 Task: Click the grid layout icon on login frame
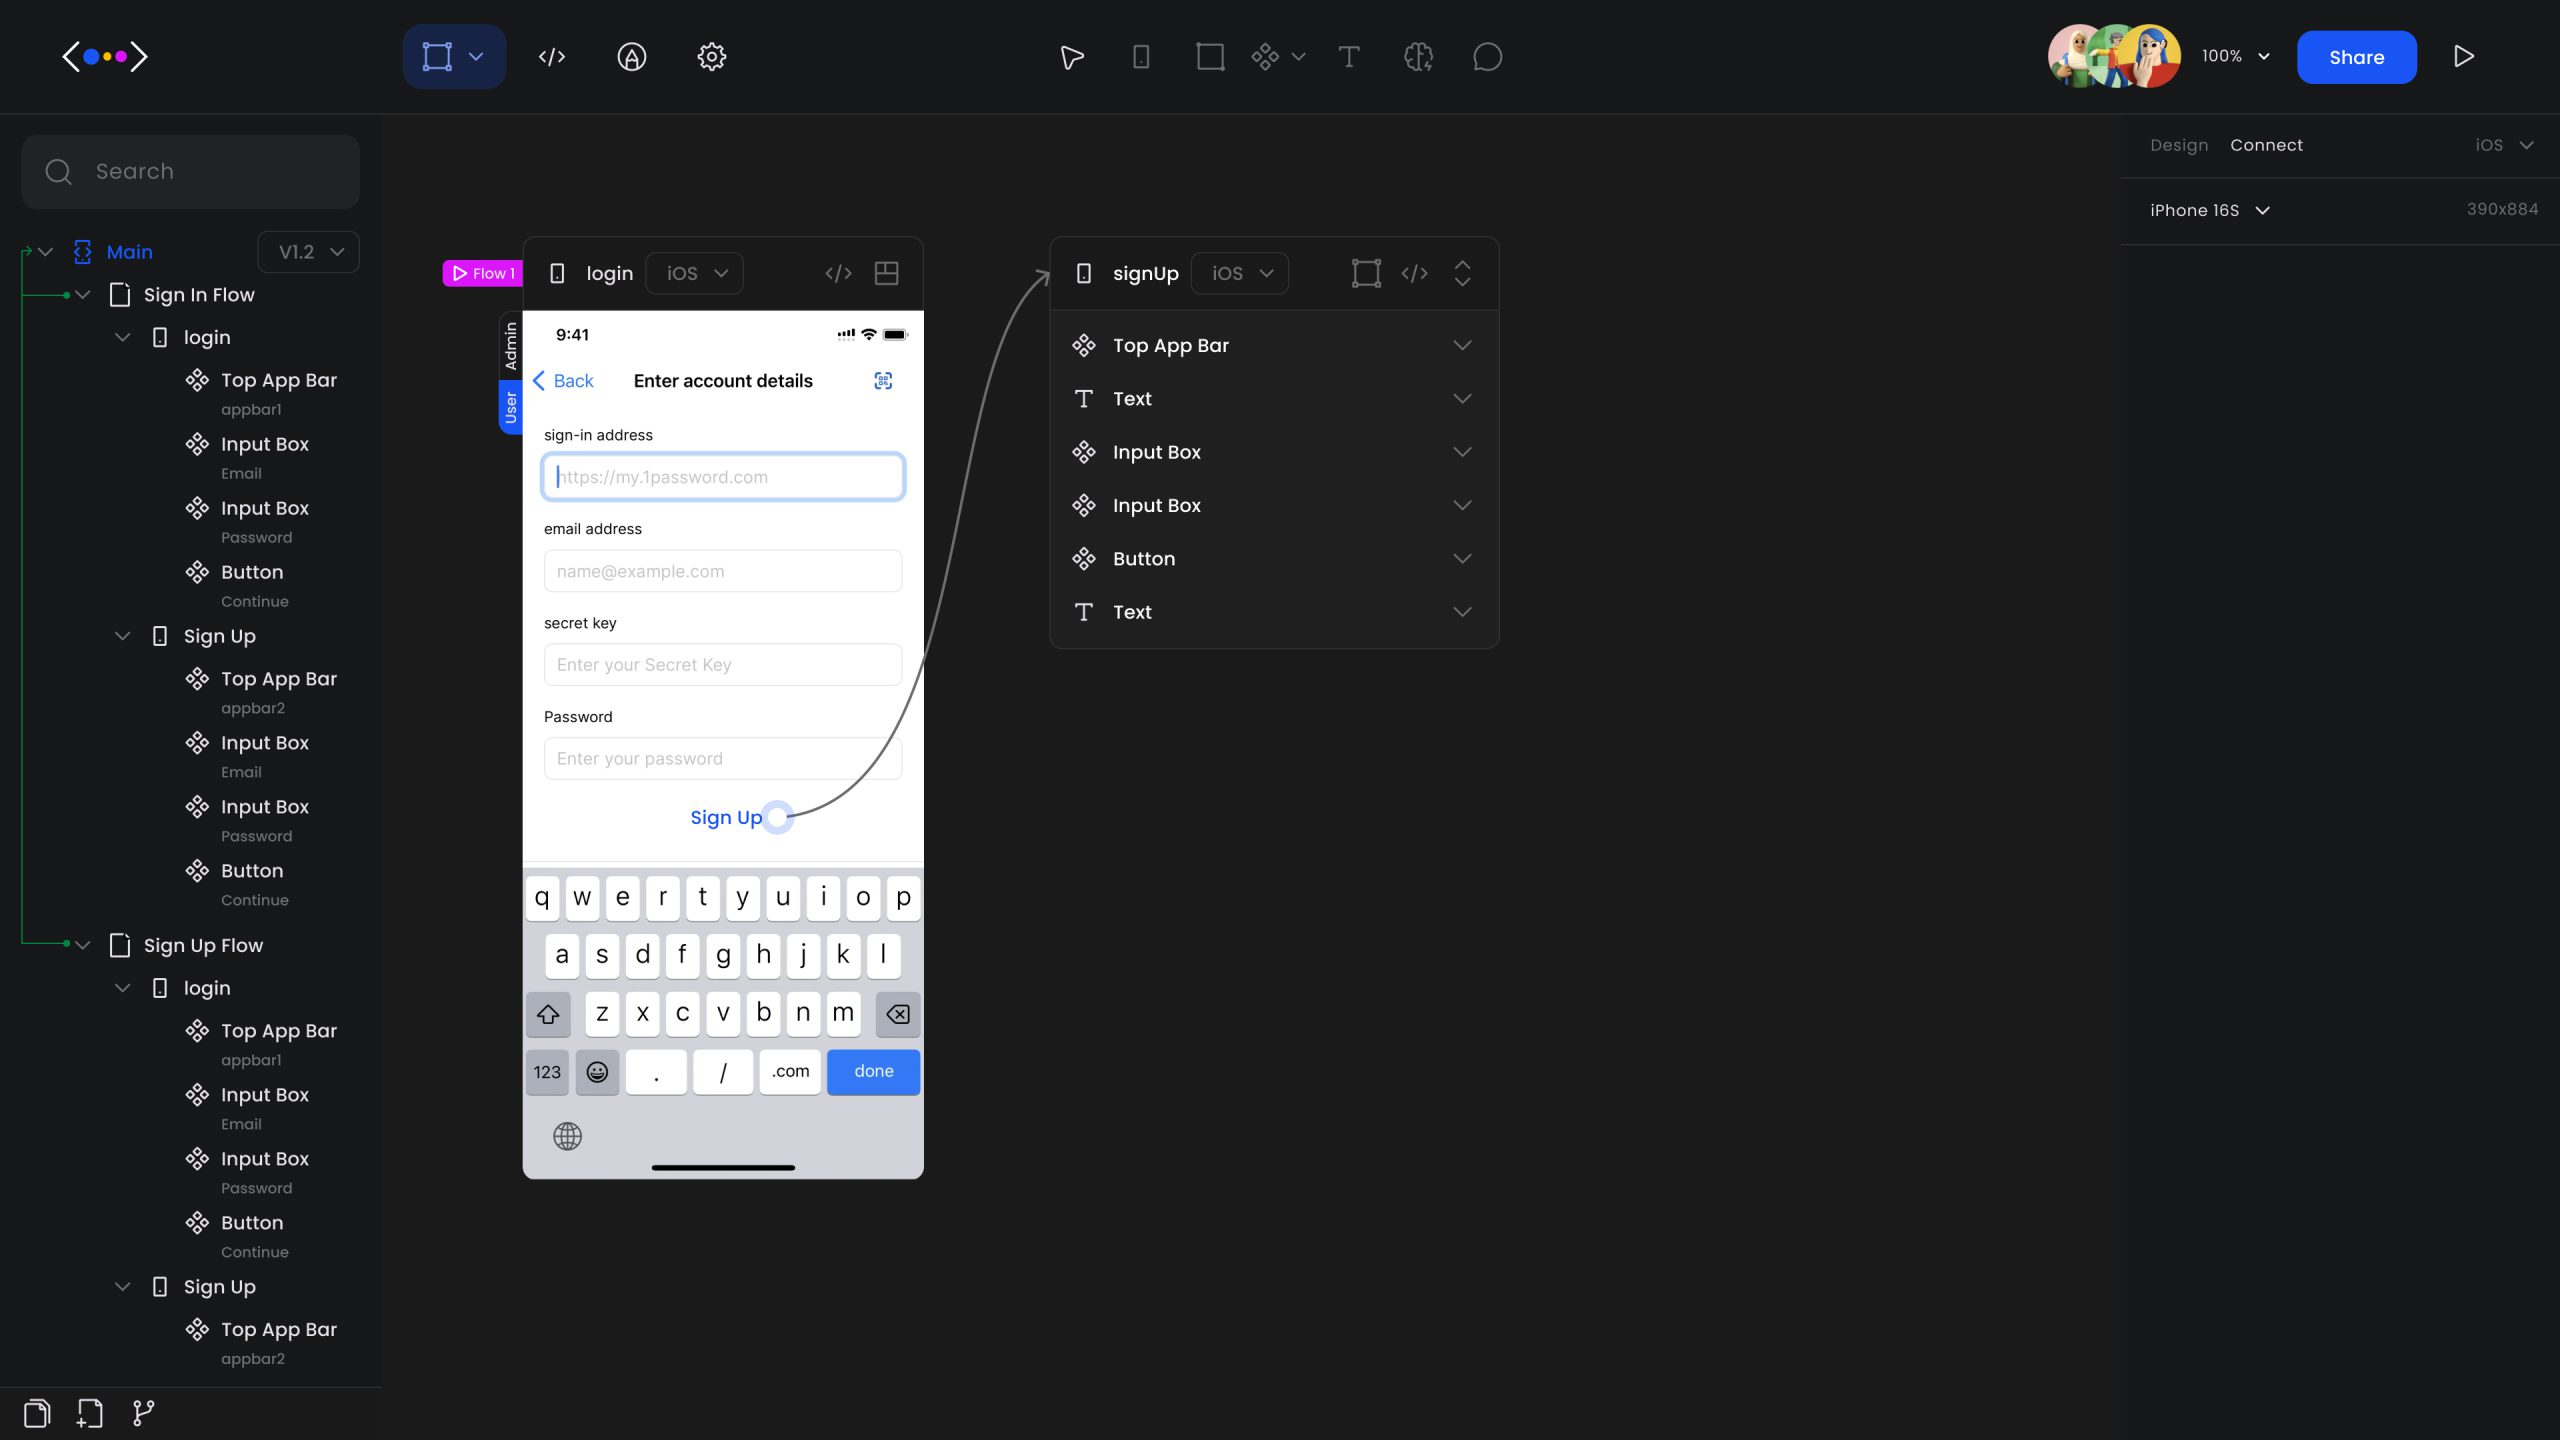tap(886, 272)
